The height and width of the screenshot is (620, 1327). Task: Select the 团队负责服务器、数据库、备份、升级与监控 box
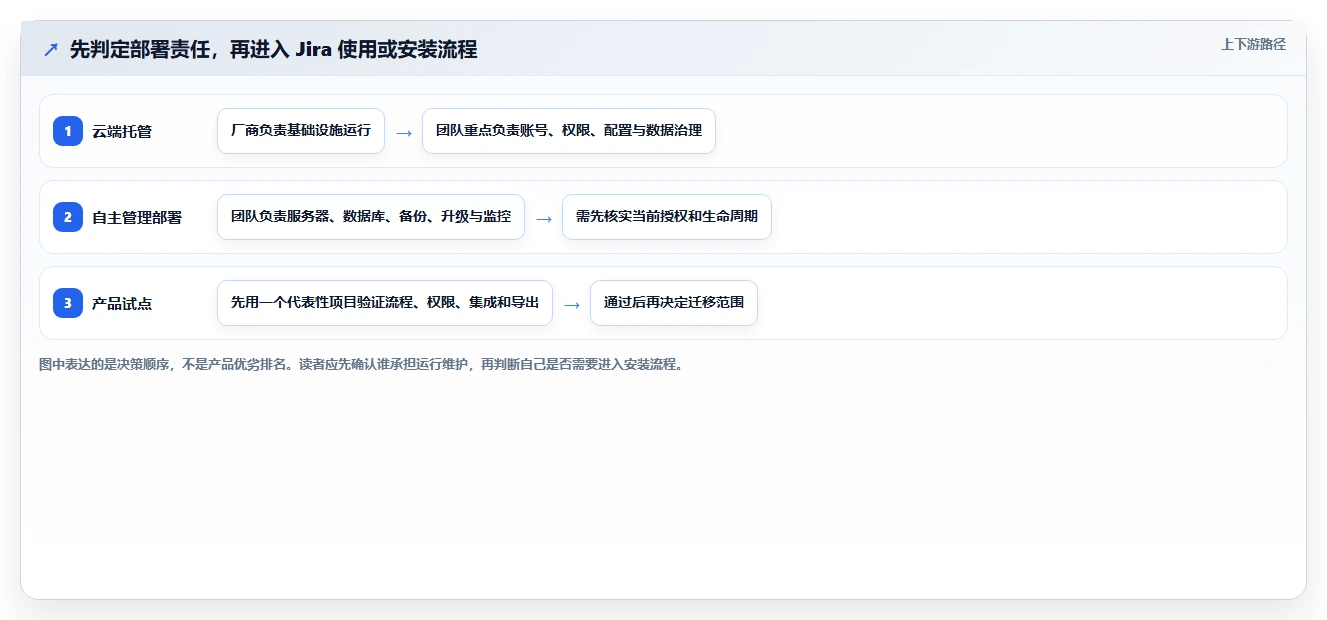[x=371, y=217]
